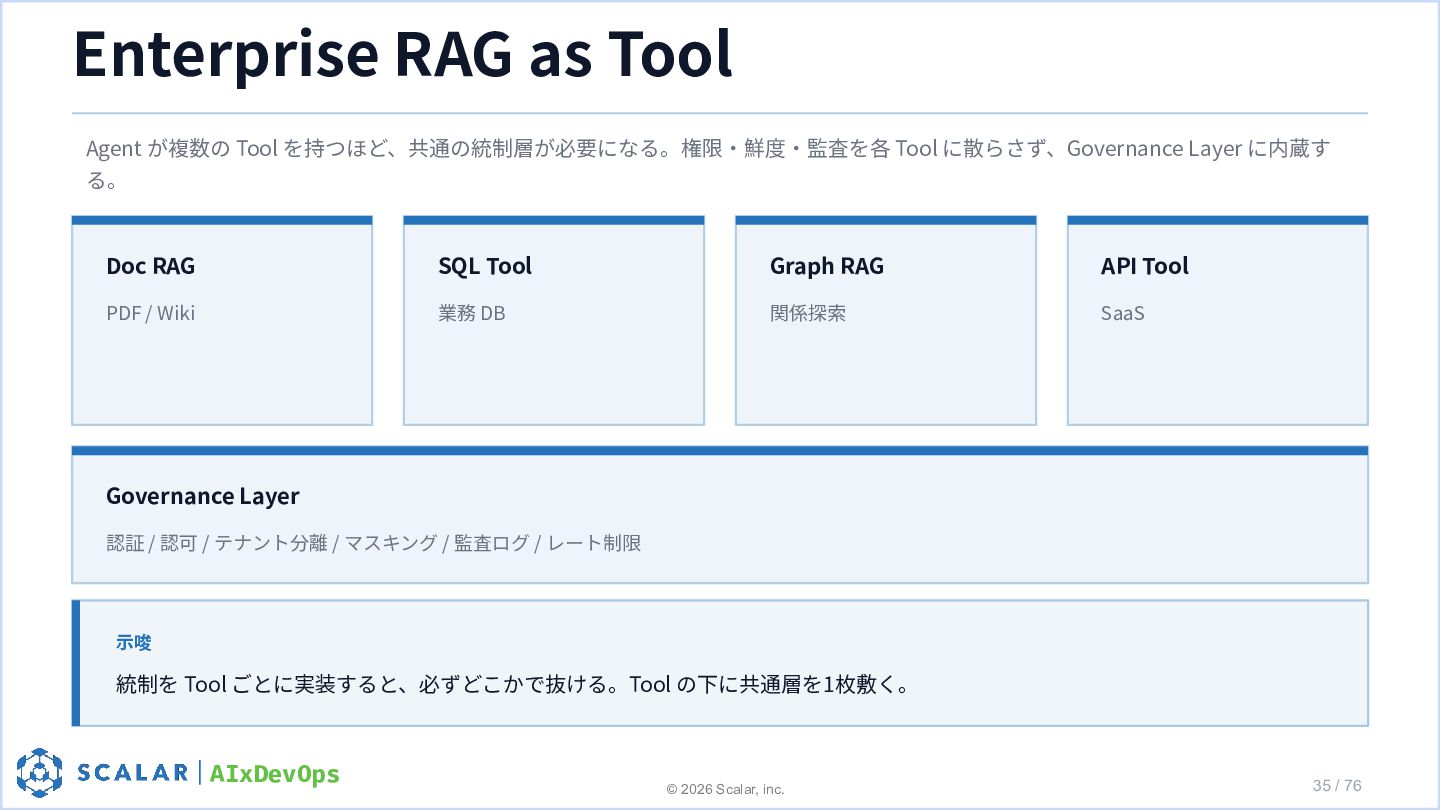Viewport: 1440px width, 810px height.
Task: Click the API Tool card heading
Action: tap(1145, 266)
